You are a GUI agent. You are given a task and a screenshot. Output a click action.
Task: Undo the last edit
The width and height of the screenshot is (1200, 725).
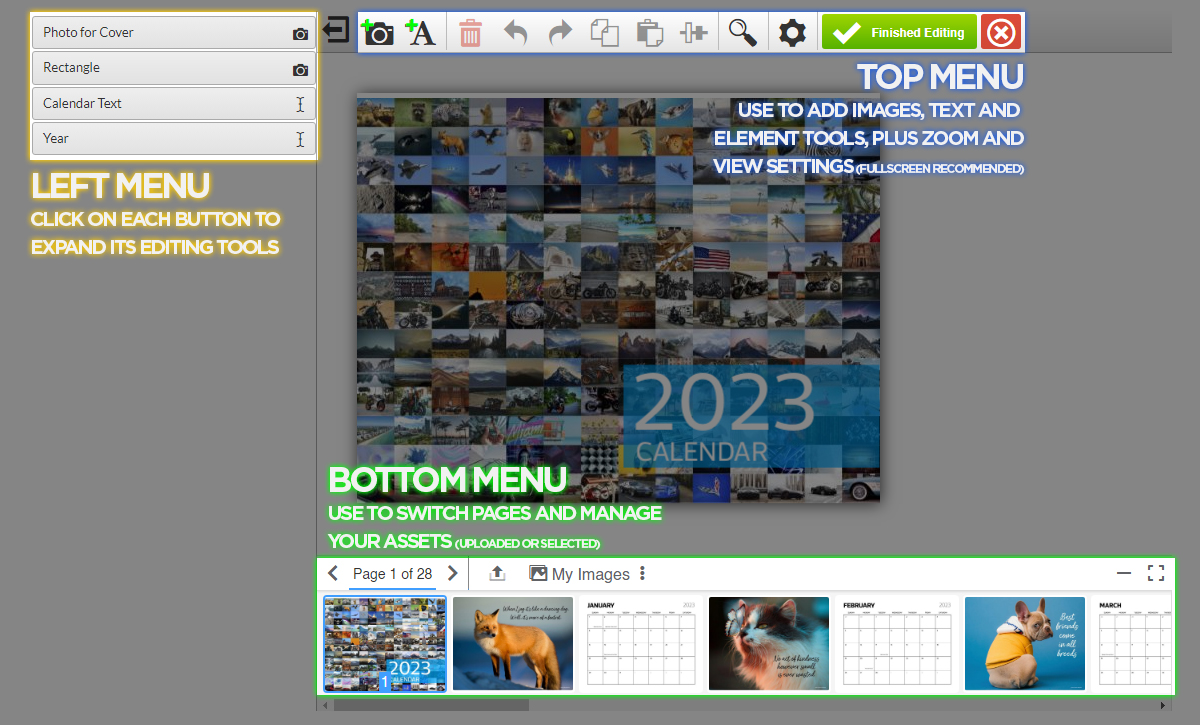pyautogui.click(x=515, y=33)
